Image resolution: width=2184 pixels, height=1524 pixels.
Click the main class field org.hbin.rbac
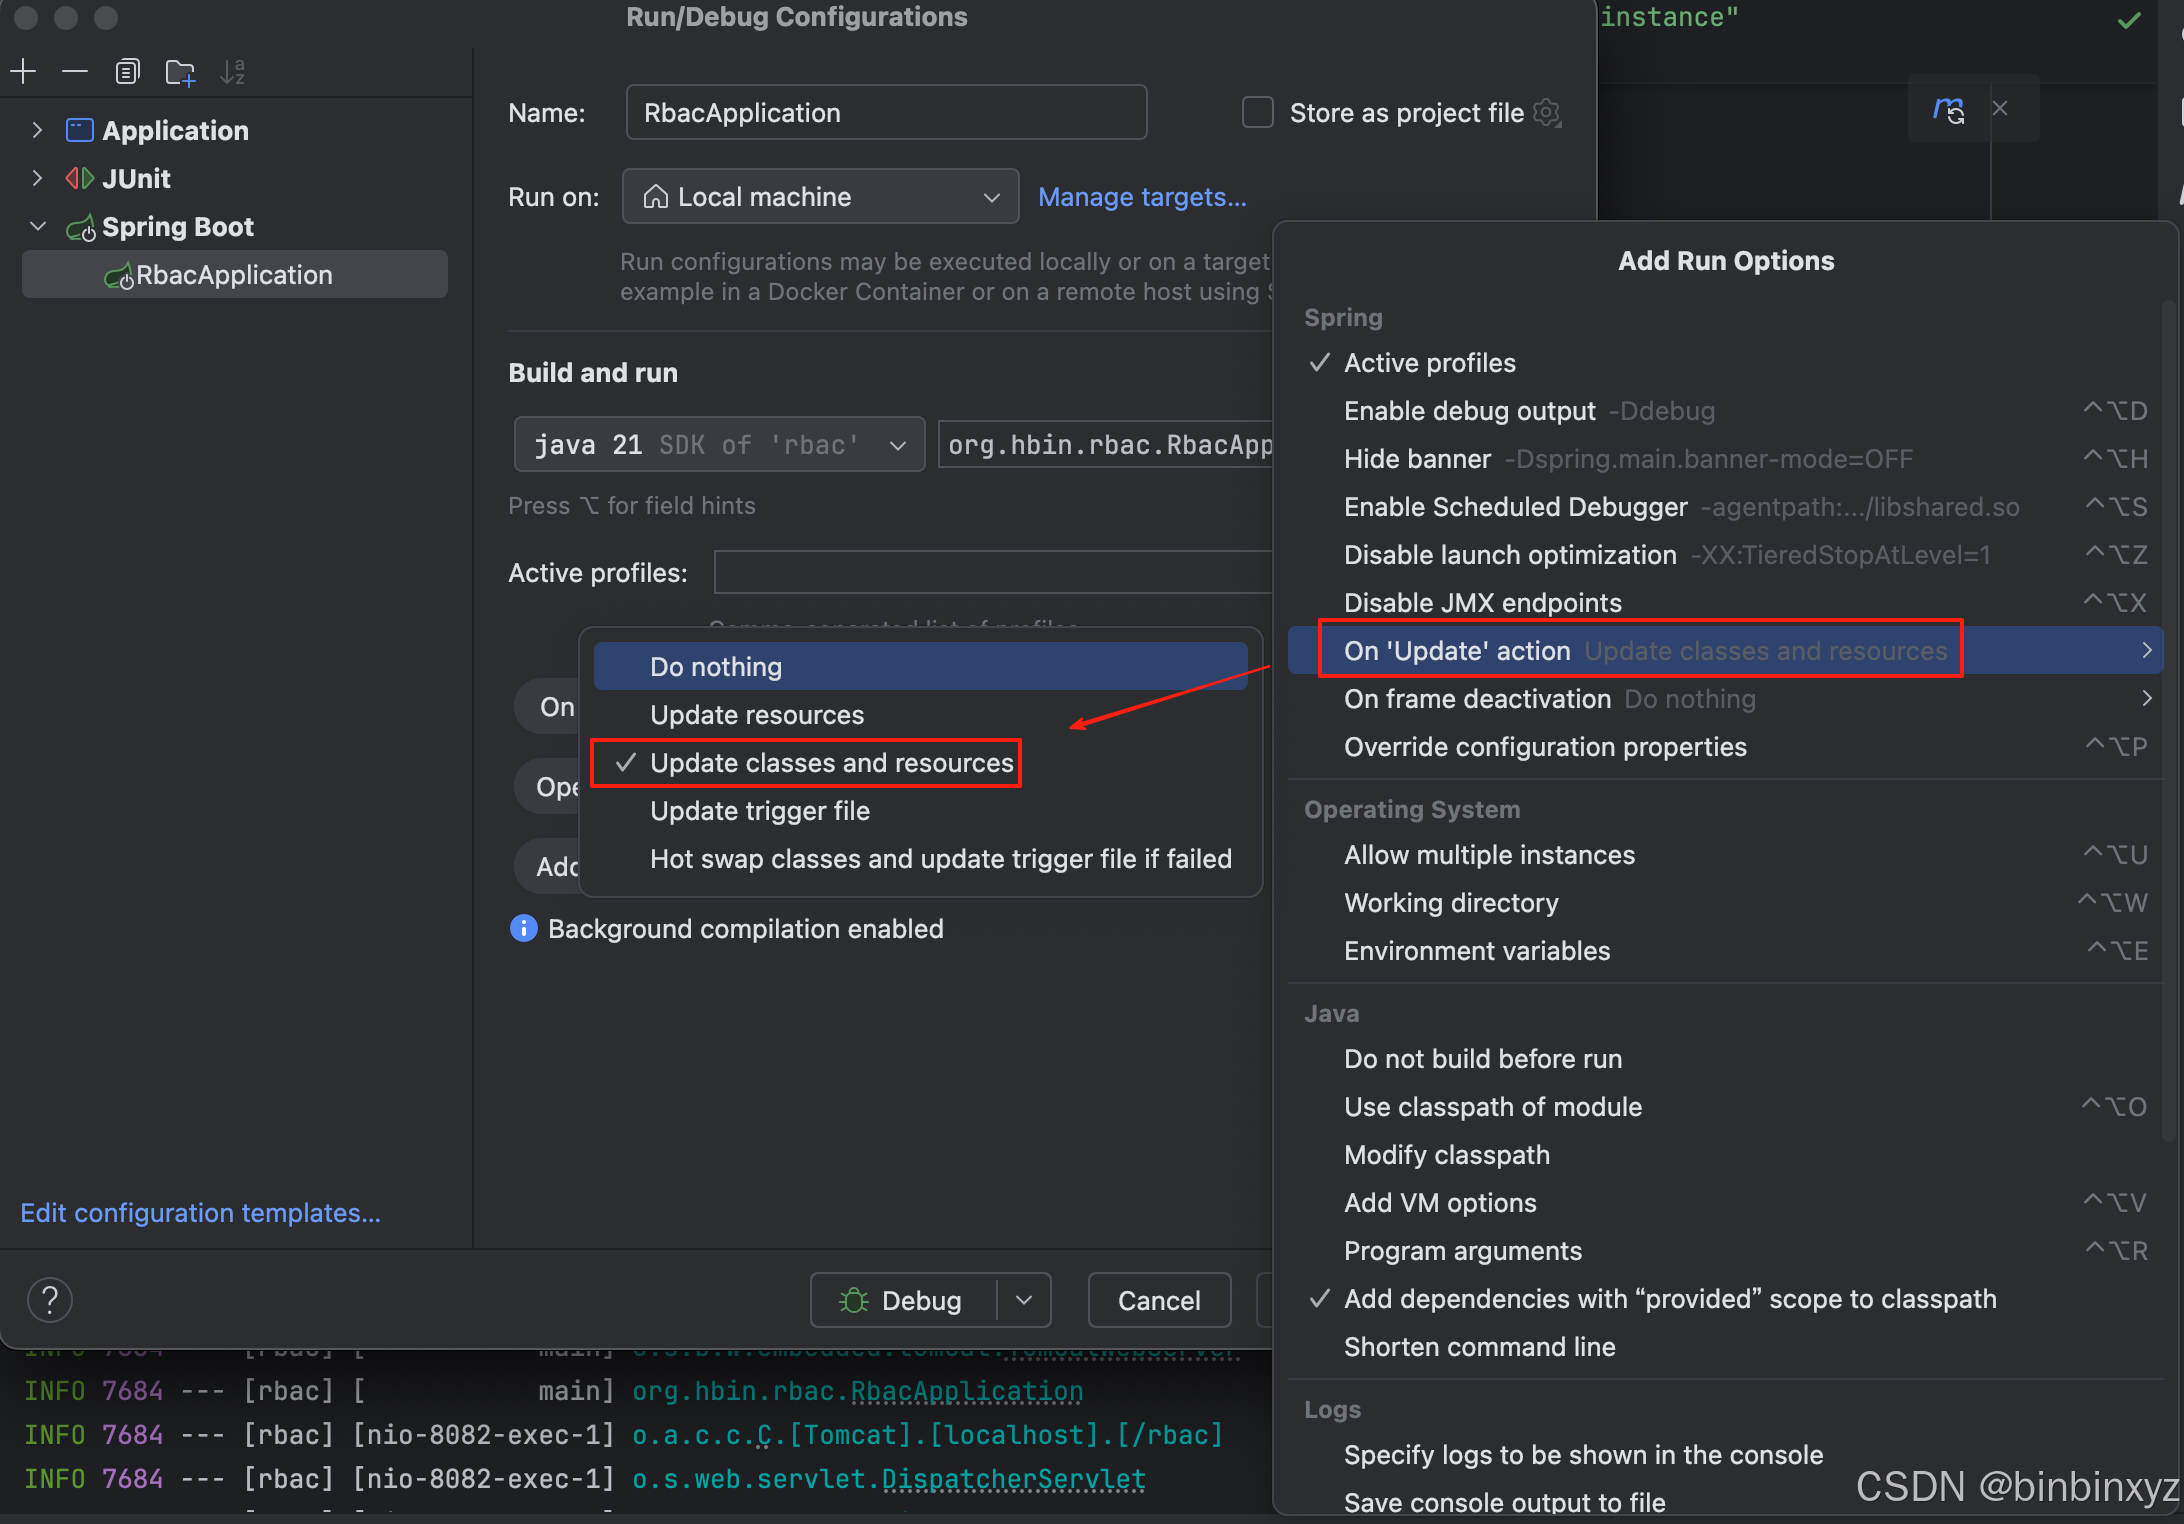1106,444
